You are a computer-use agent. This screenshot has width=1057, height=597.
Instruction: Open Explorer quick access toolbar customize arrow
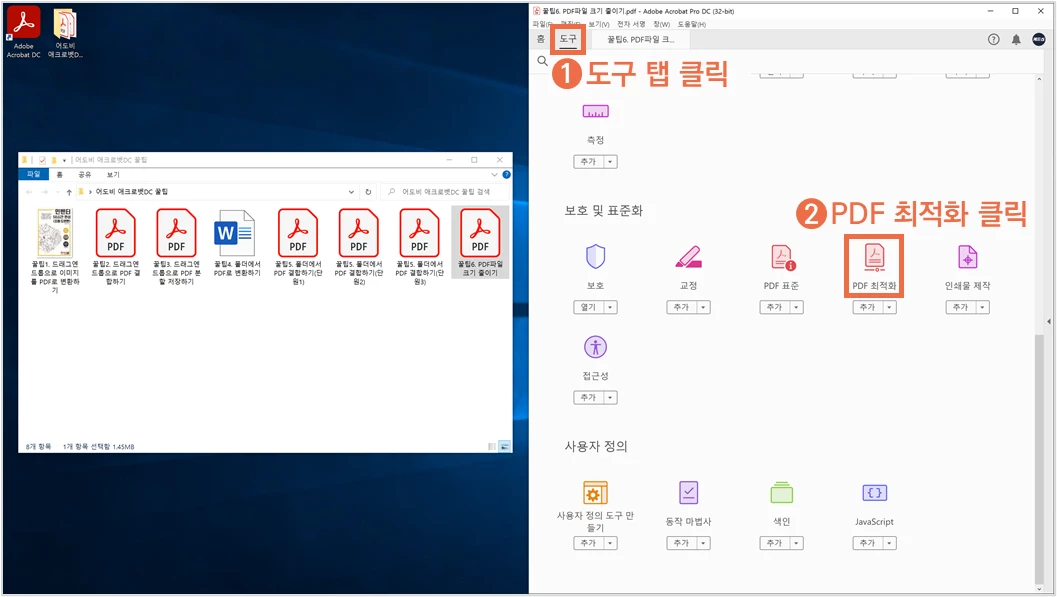(64, 160)
